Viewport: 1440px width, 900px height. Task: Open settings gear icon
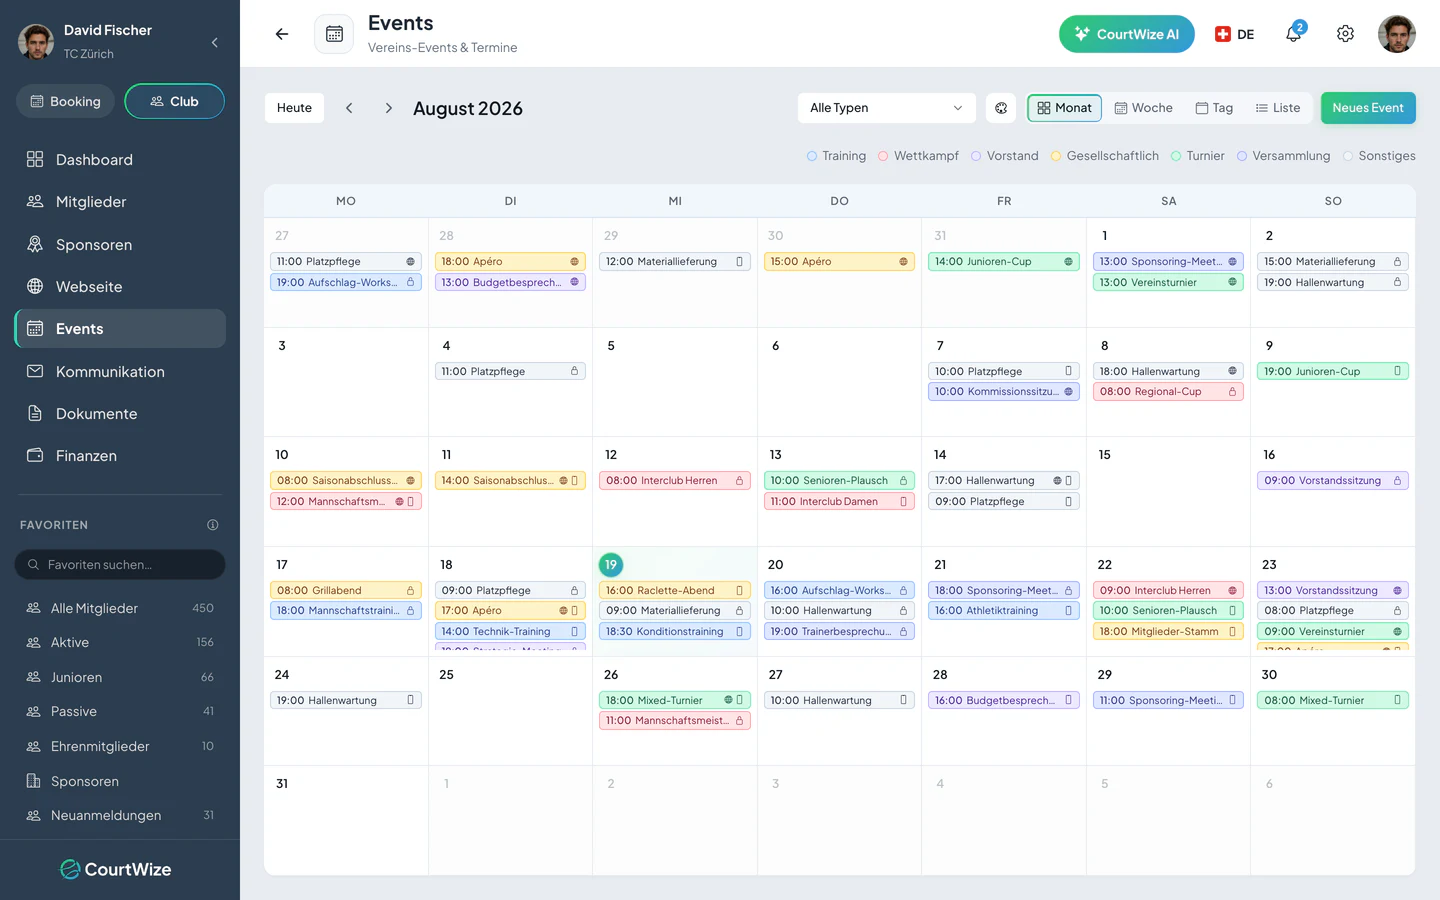(1346, 34)
